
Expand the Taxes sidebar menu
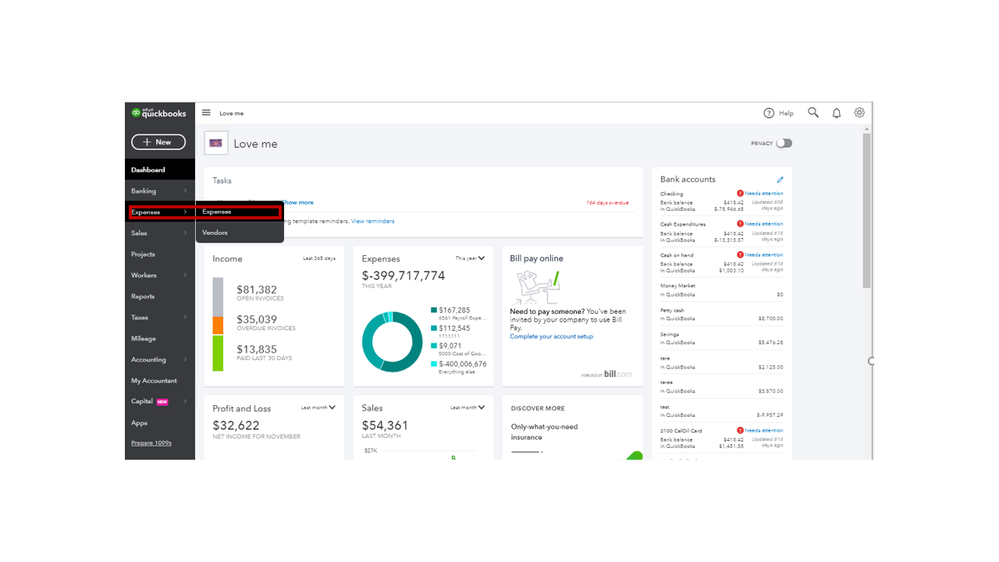point(160,317)
